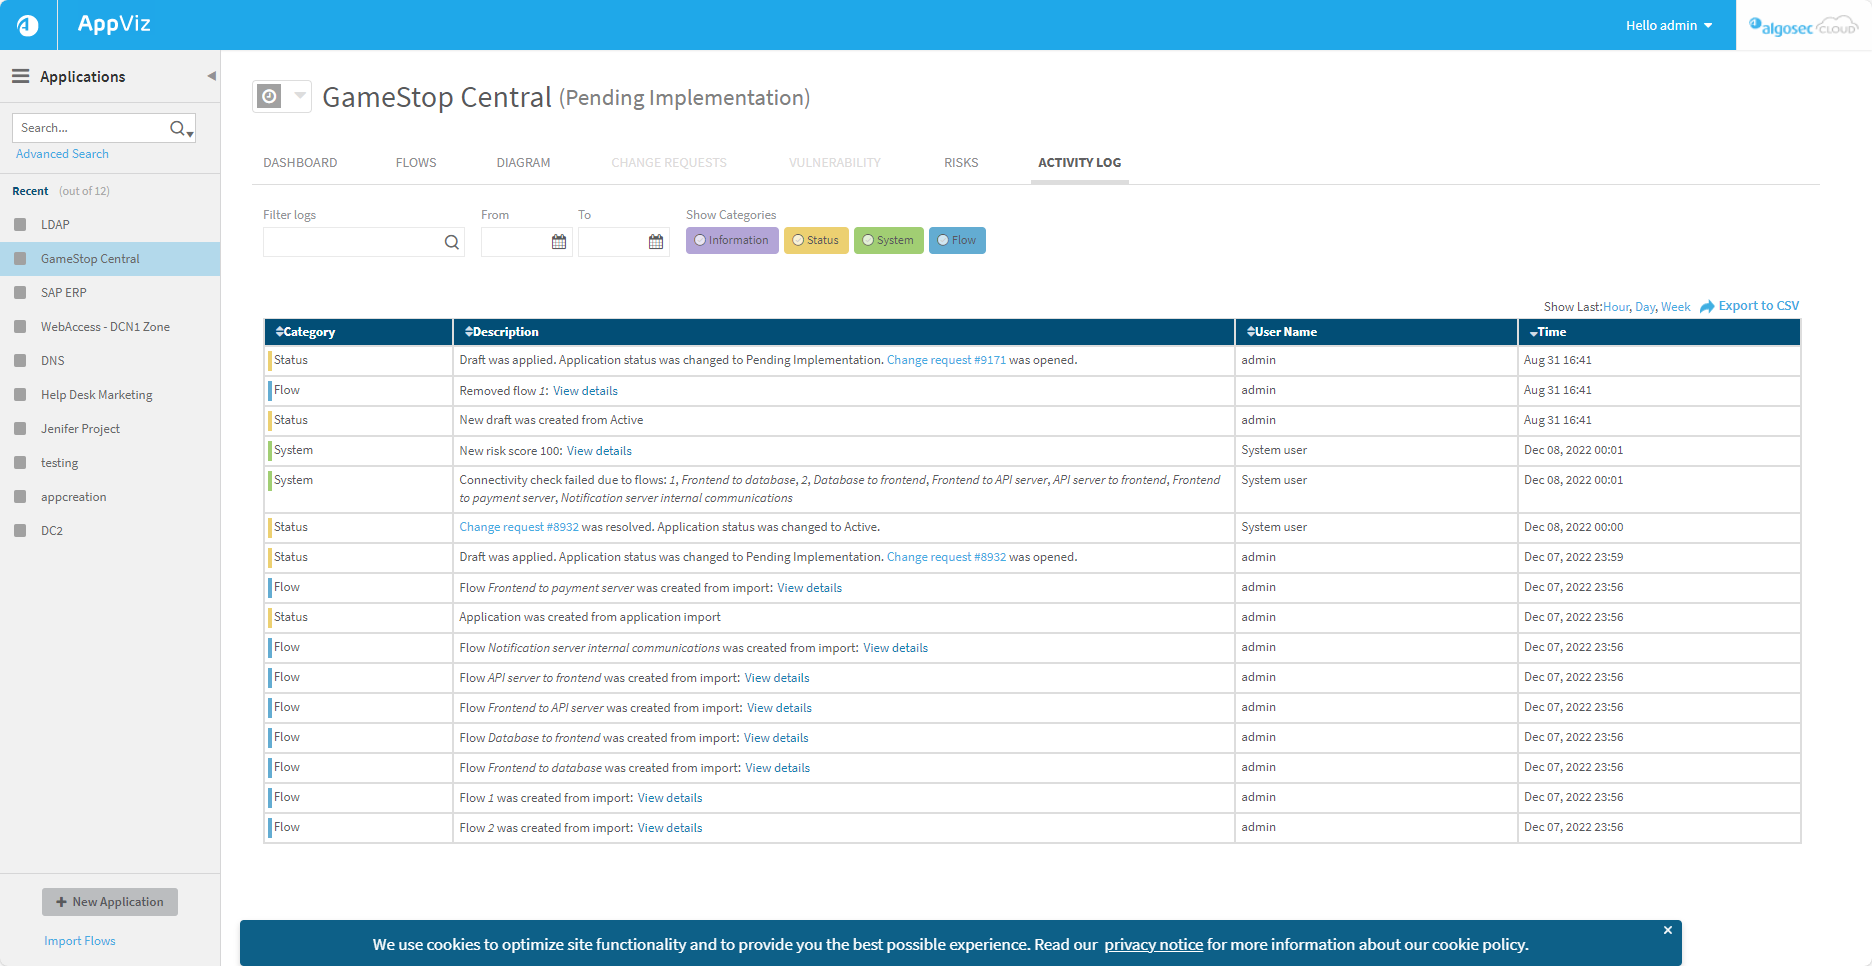This screenshot has height=966, width=1872.
Task: Click the New Application button
Action: [x=110, y=902]
